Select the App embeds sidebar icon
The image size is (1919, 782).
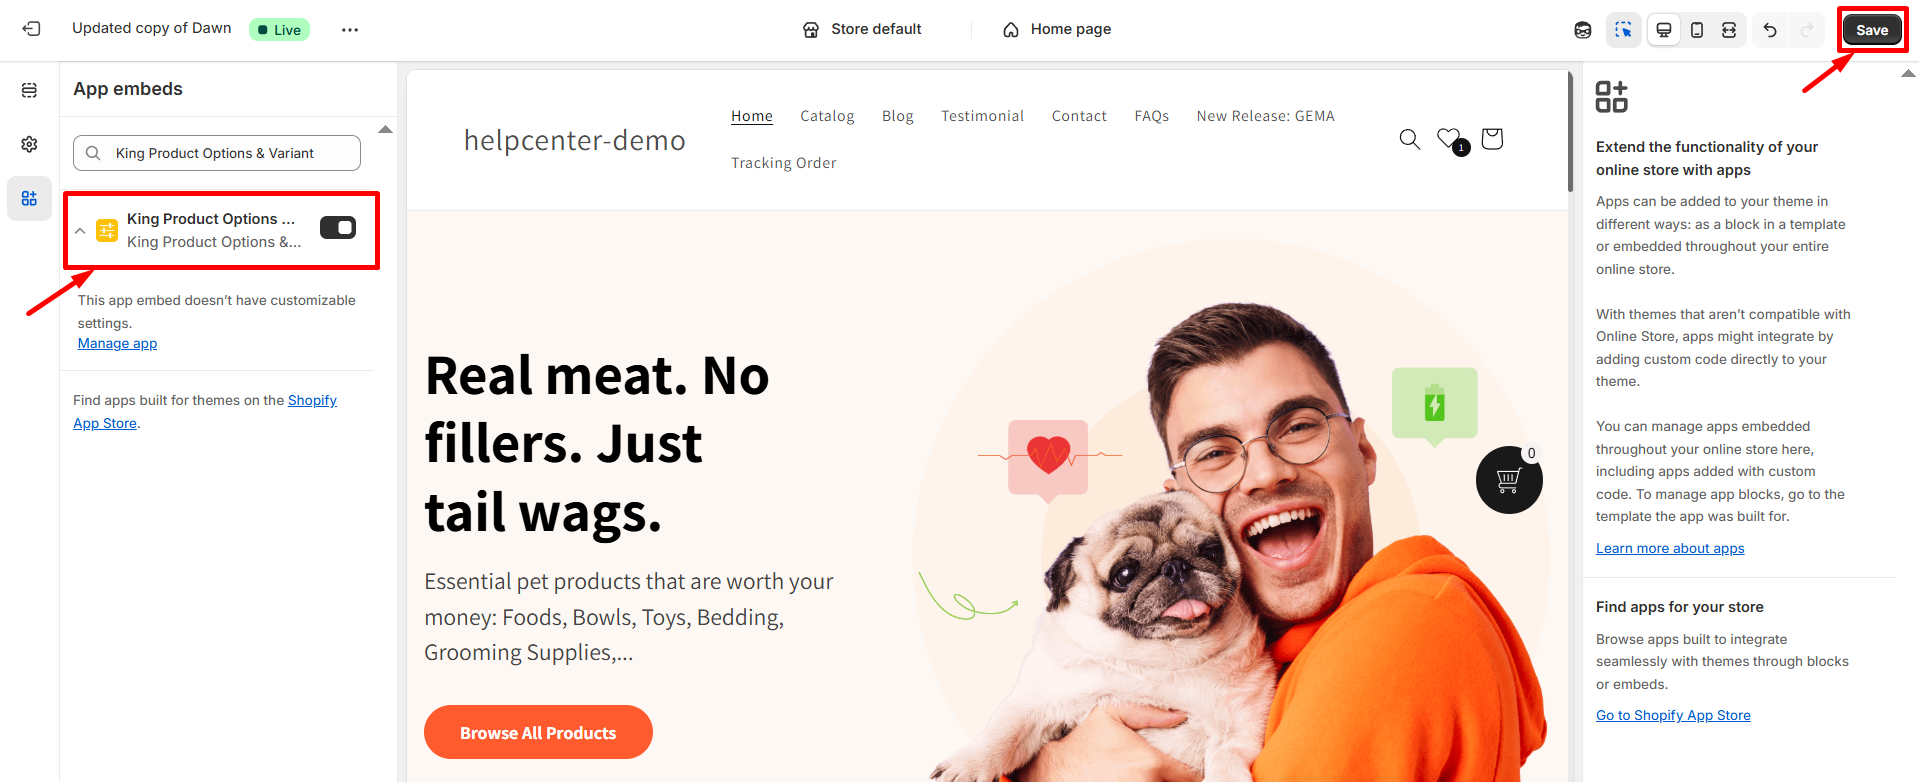pos(29,199)
